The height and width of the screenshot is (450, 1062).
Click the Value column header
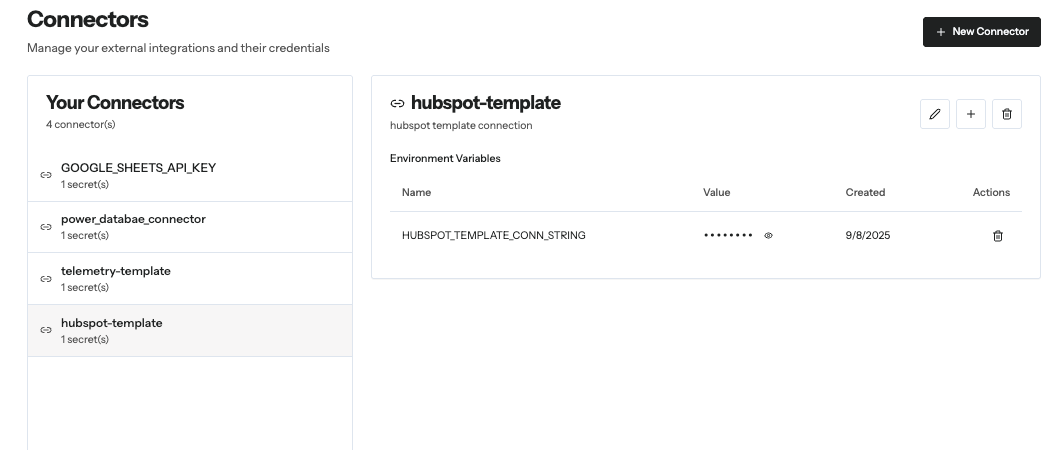pyautogui.click(x=717, y=192)
